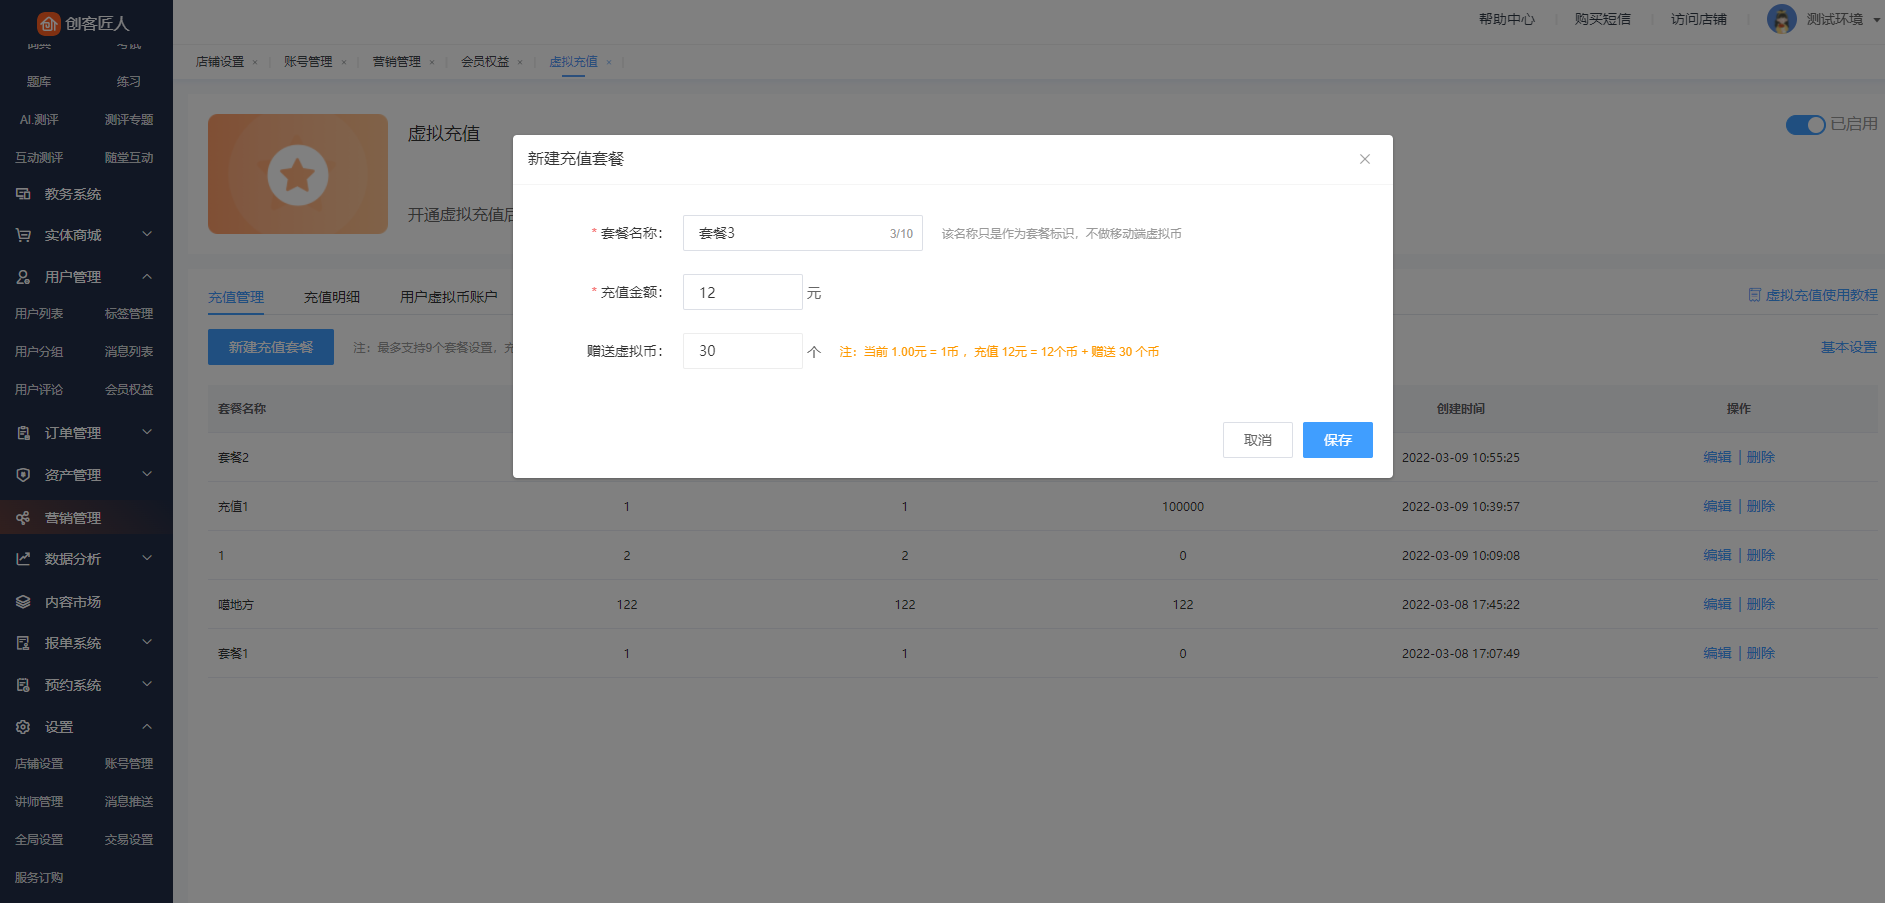Click the 用户管理 user icon

23,277
